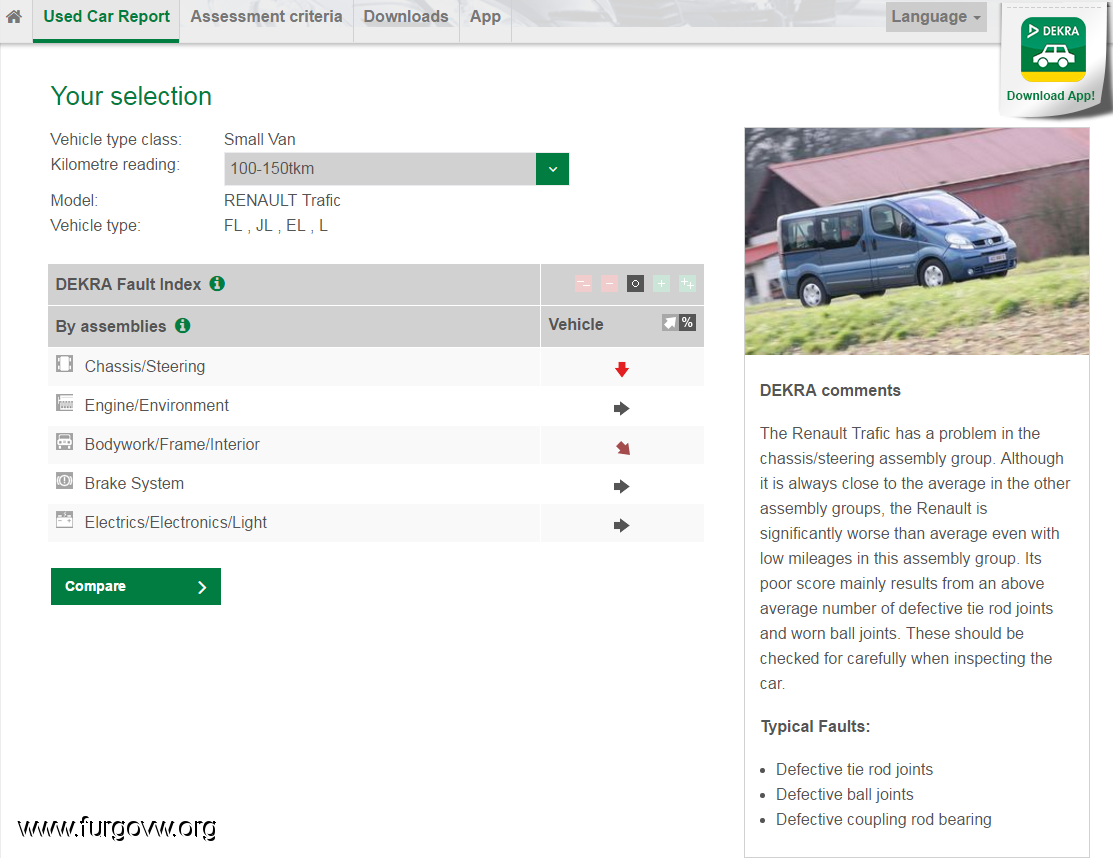Screen dimensions: 1113x858
Task: Switch Vehicle column to arrow view
Action: (669, 323)
